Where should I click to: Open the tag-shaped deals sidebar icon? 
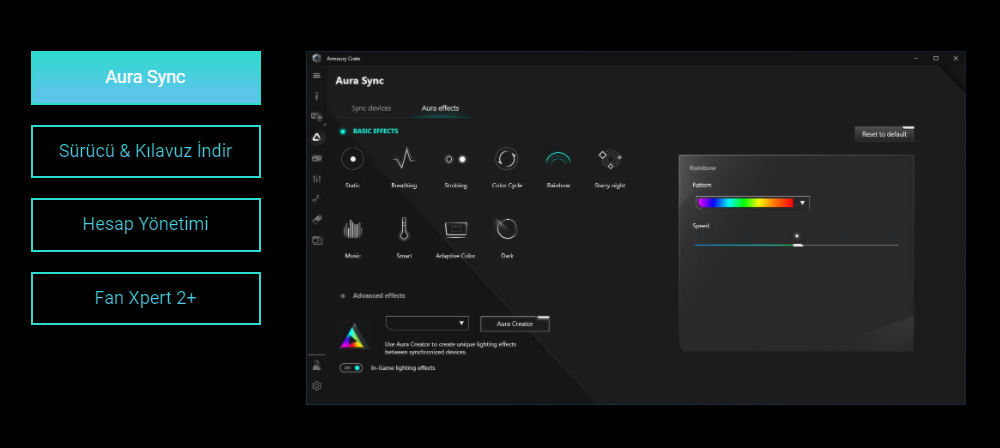click(316, 220)
